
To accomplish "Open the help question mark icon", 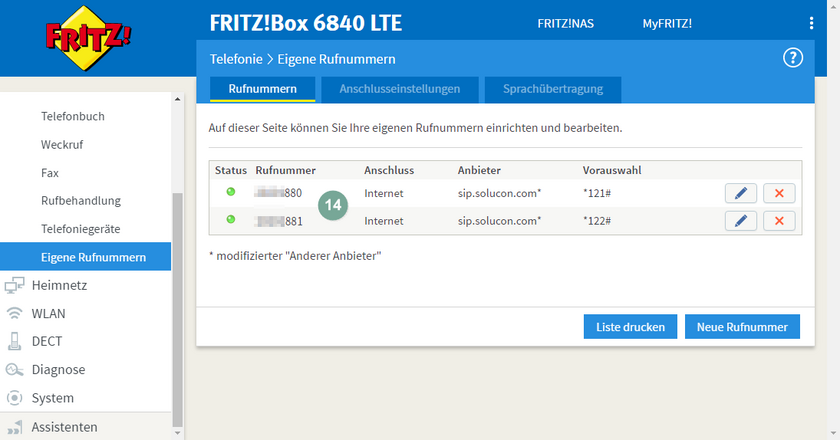I will (793, 57).
